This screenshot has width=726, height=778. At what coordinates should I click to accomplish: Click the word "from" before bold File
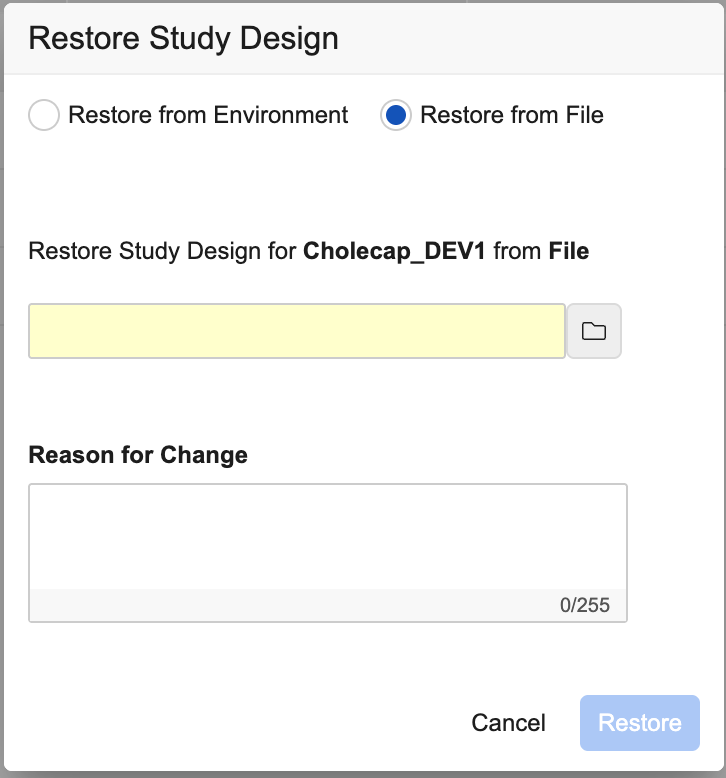tap(517, 251)
